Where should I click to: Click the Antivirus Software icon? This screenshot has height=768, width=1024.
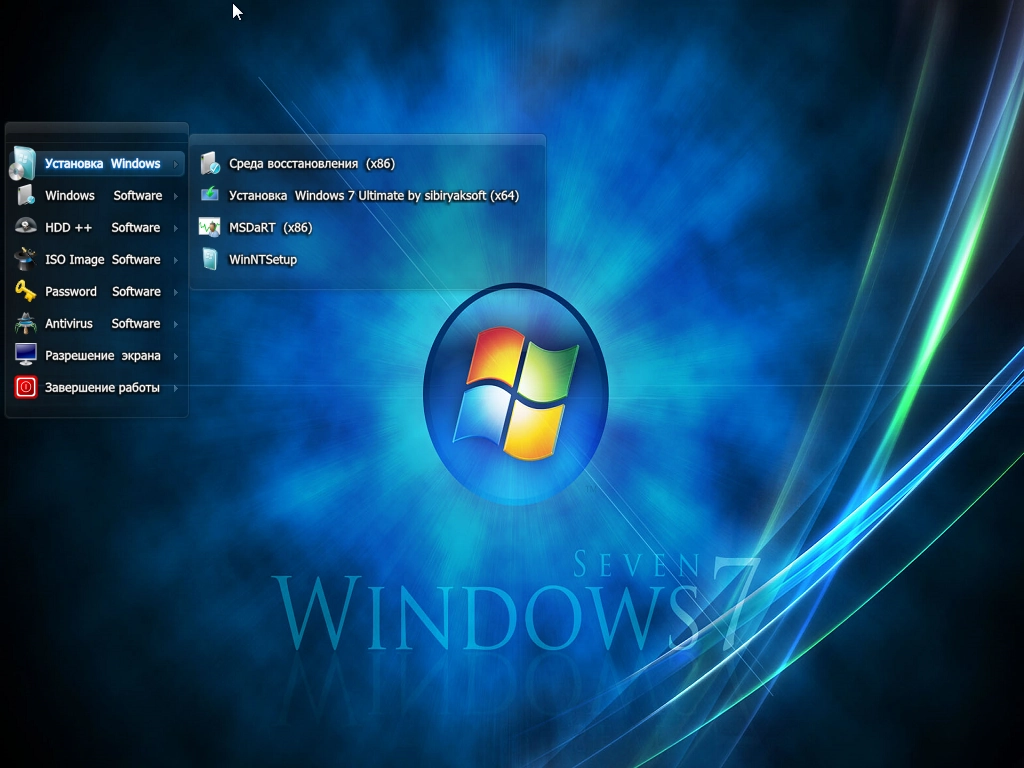pos(25,323)
